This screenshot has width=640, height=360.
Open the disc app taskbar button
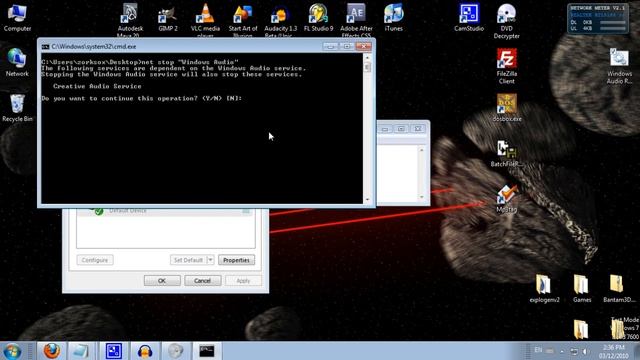pyautogui.click(x=176, y=351)
